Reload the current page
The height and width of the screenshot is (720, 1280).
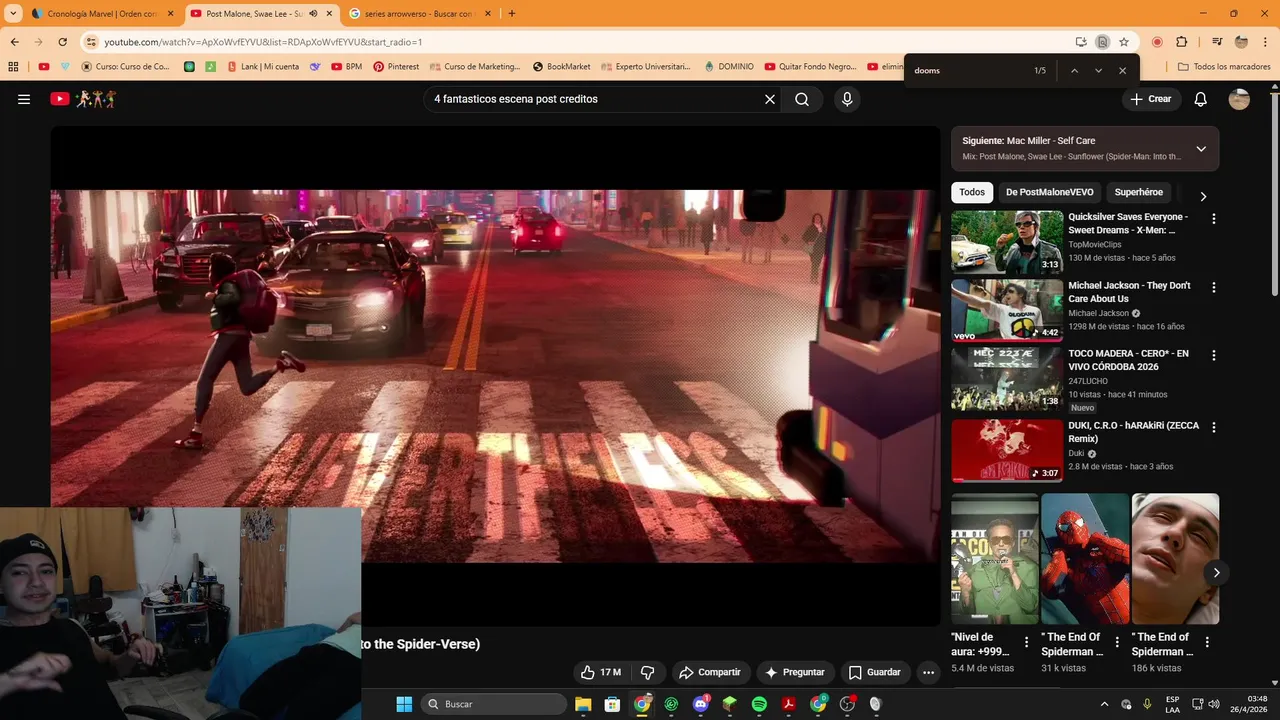(62, 42)
